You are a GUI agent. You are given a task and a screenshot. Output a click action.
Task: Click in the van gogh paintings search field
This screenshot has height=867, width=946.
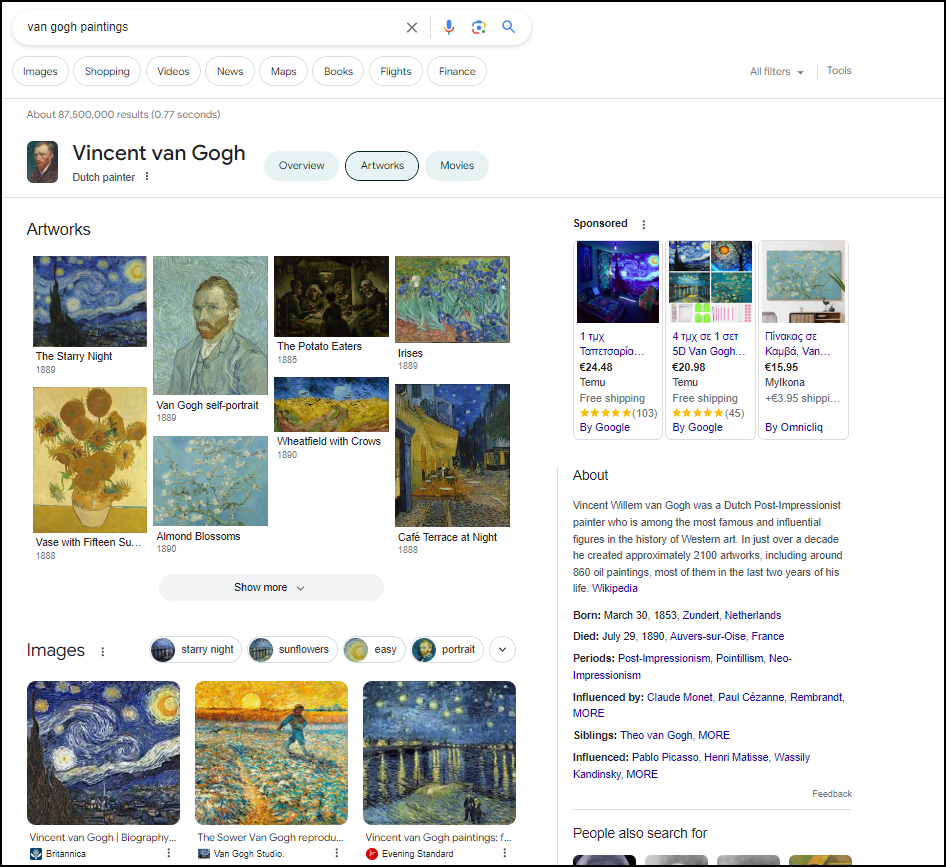click(211, 27)
